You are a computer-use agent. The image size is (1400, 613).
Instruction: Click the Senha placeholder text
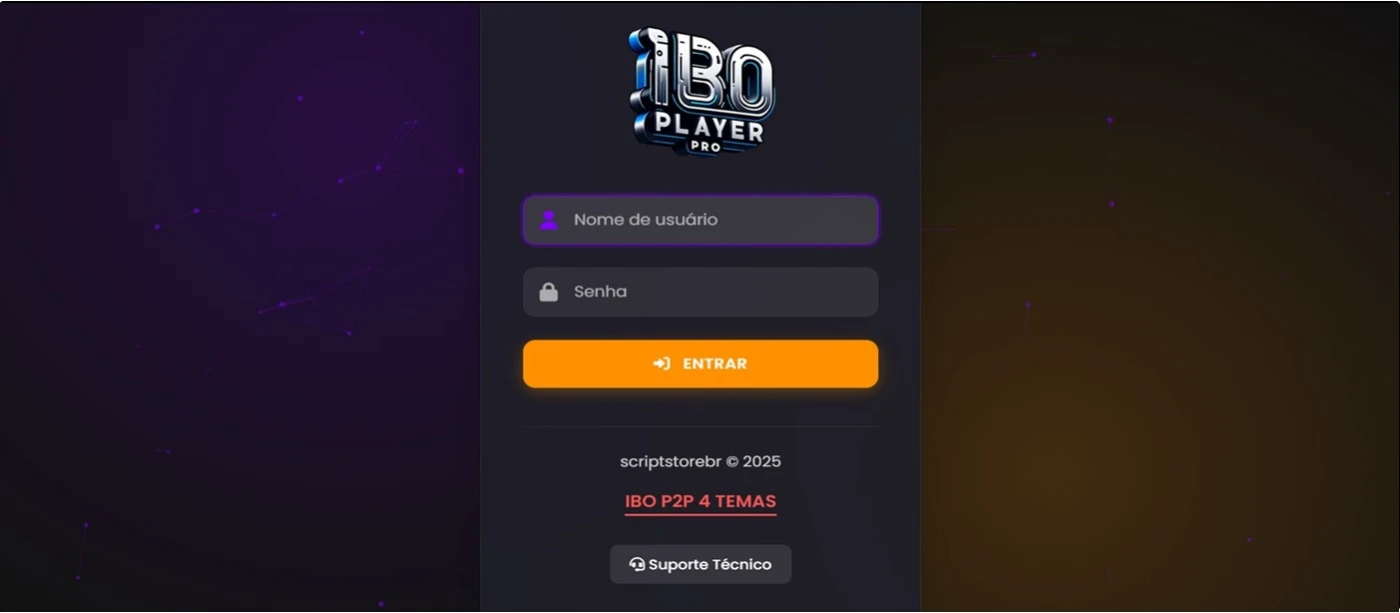pyautogui.click(x=600, y=292)
